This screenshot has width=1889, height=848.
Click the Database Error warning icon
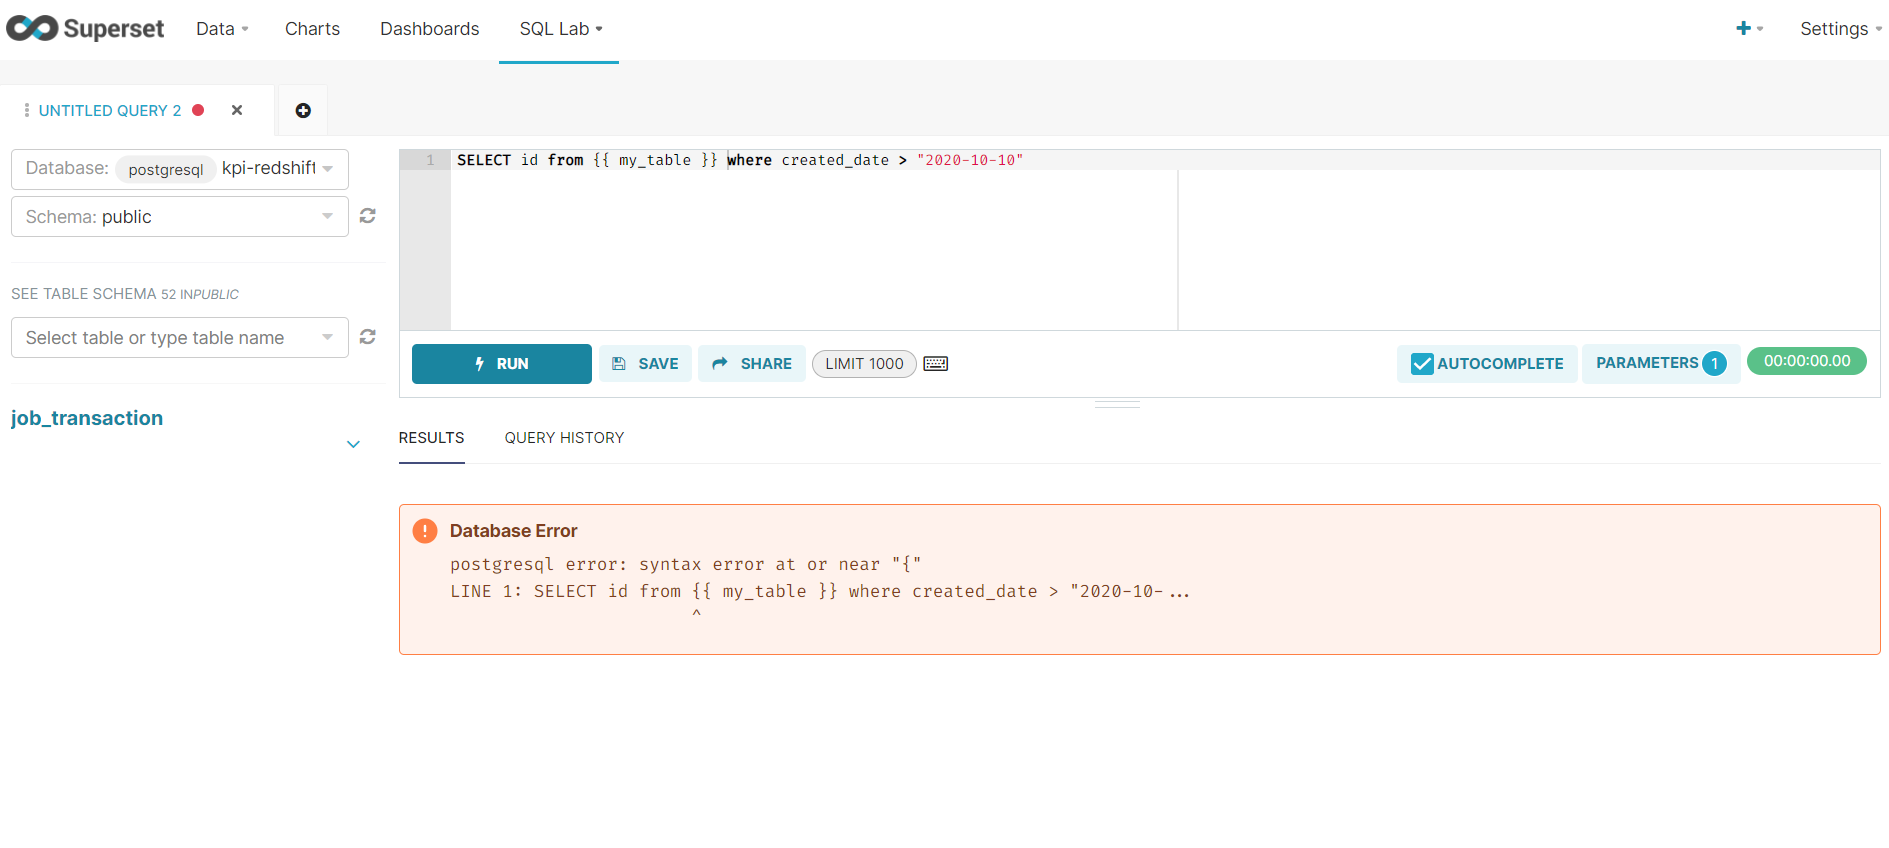click(x=425, y=531)
